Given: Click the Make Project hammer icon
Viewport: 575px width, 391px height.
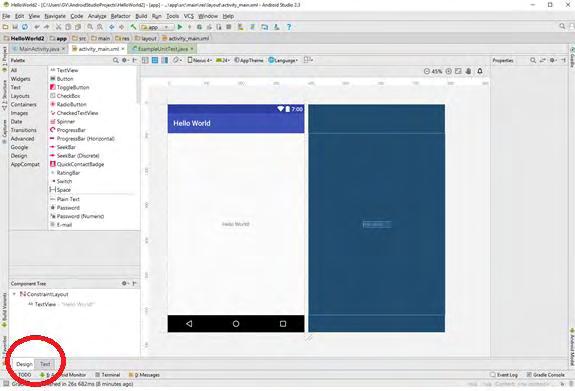Looking at the screenshot, I should (x=133, y=27).
